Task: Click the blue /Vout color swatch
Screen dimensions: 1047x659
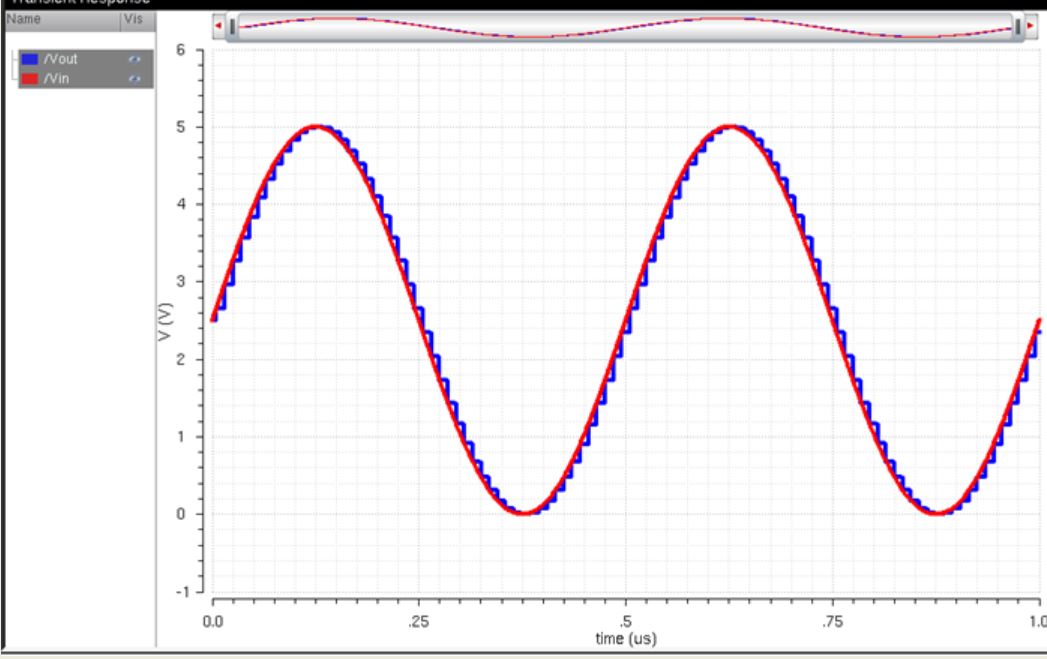Action: pyautogui.click(x=30, y=59)
